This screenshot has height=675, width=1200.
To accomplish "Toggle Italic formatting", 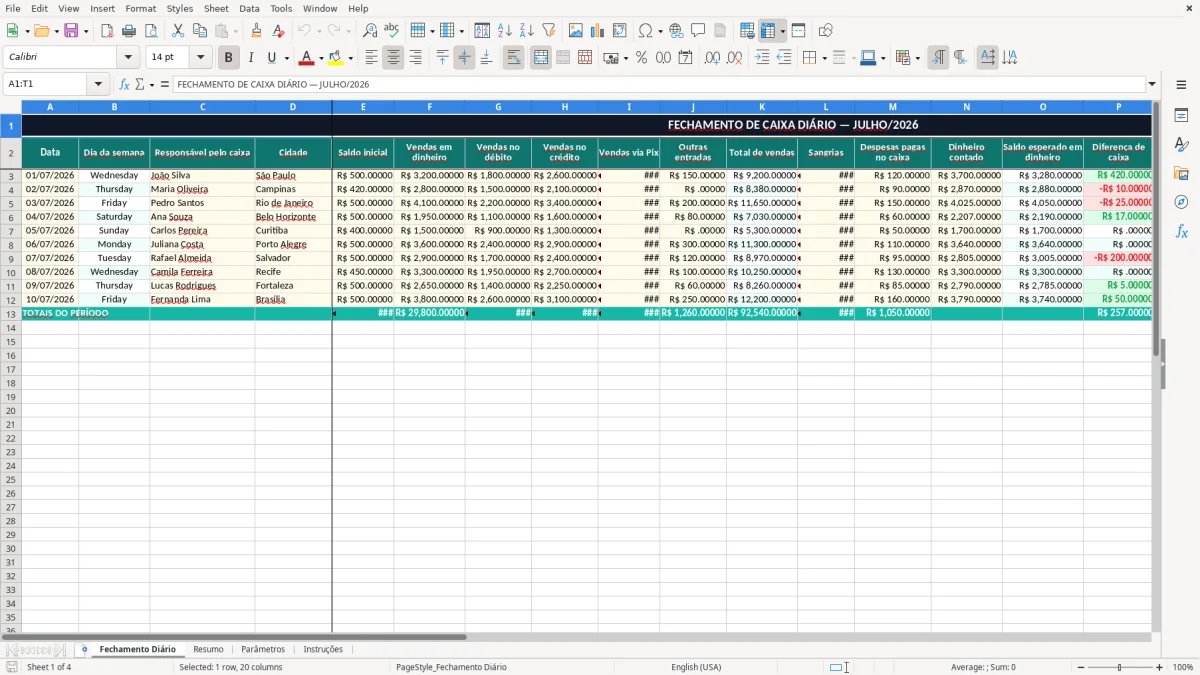I will tap(251, 58).
